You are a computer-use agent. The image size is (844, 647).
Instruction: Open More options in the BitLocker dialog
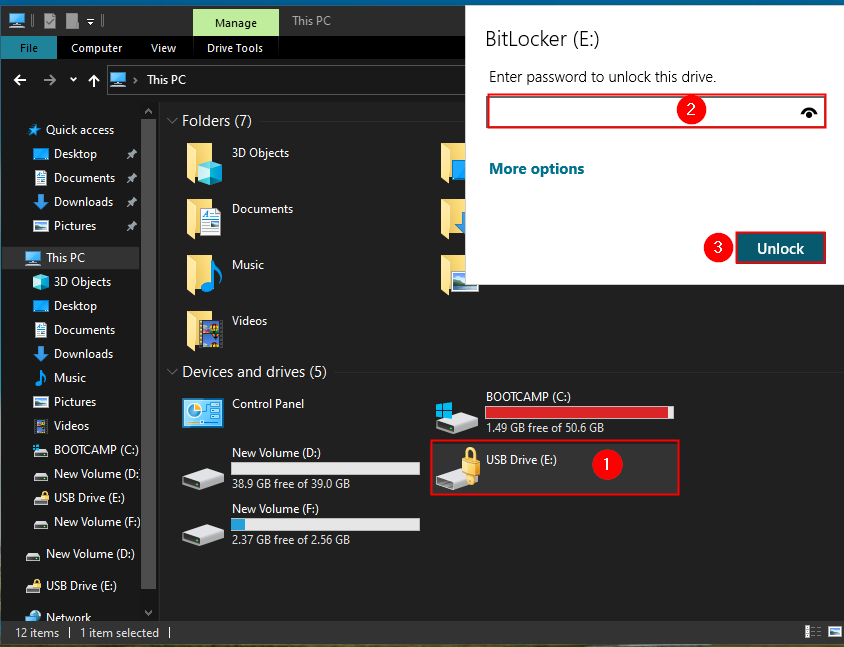536,168
